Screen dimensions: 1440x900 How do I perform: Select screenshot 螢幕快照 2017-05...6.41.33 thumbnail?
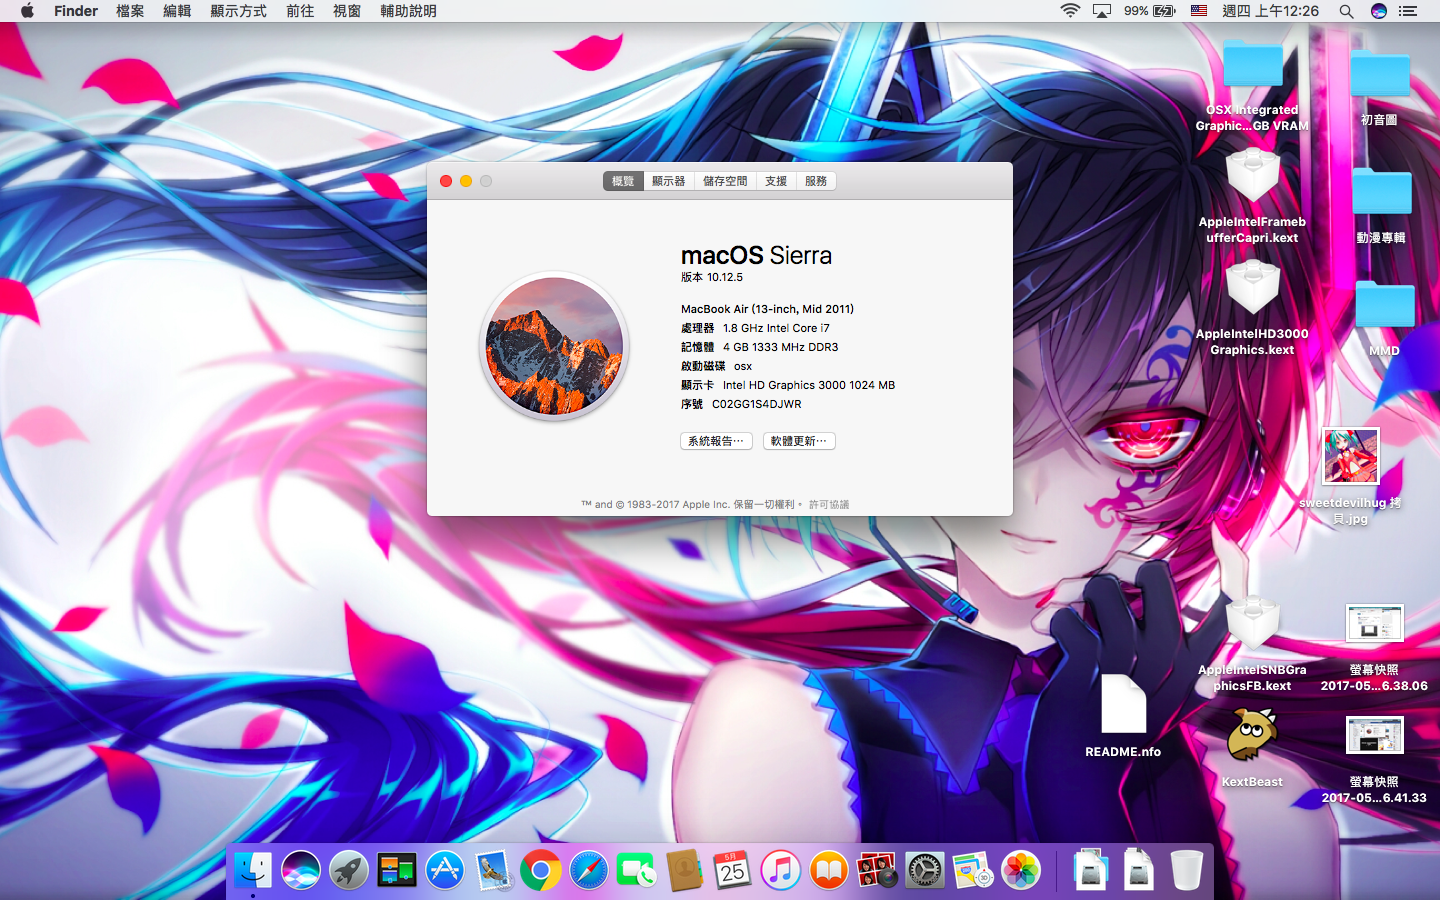[x=1375, y=735]
